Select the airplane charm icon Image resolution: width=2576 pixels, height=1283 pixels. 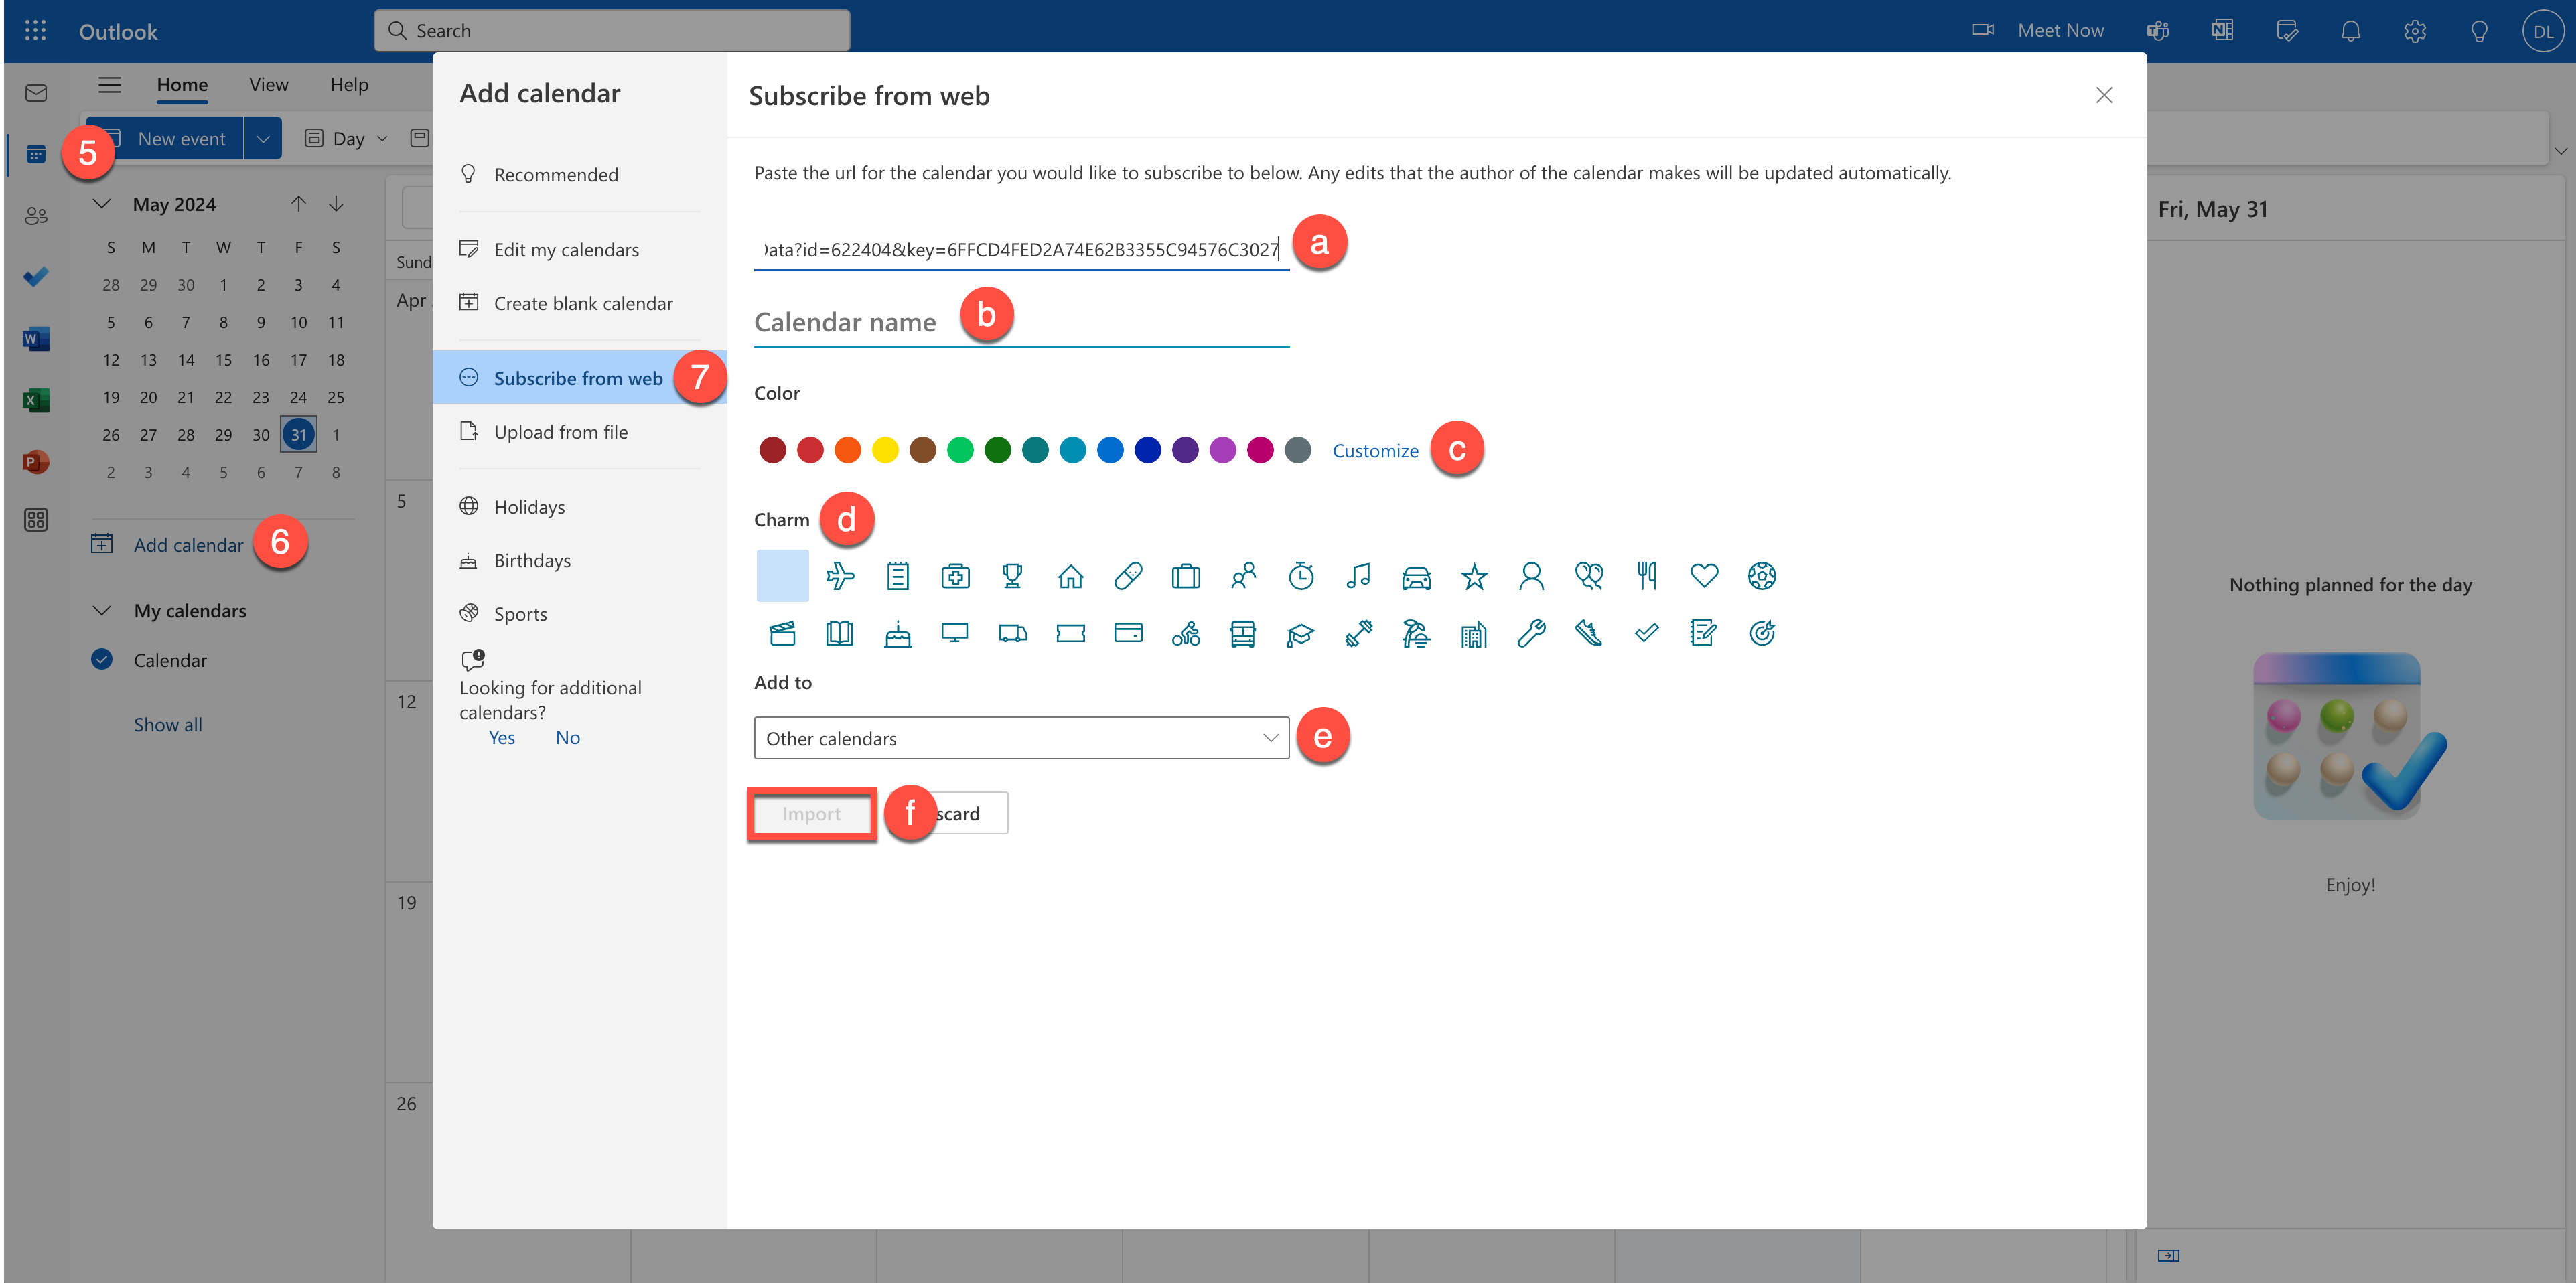[x=840, y=575]
